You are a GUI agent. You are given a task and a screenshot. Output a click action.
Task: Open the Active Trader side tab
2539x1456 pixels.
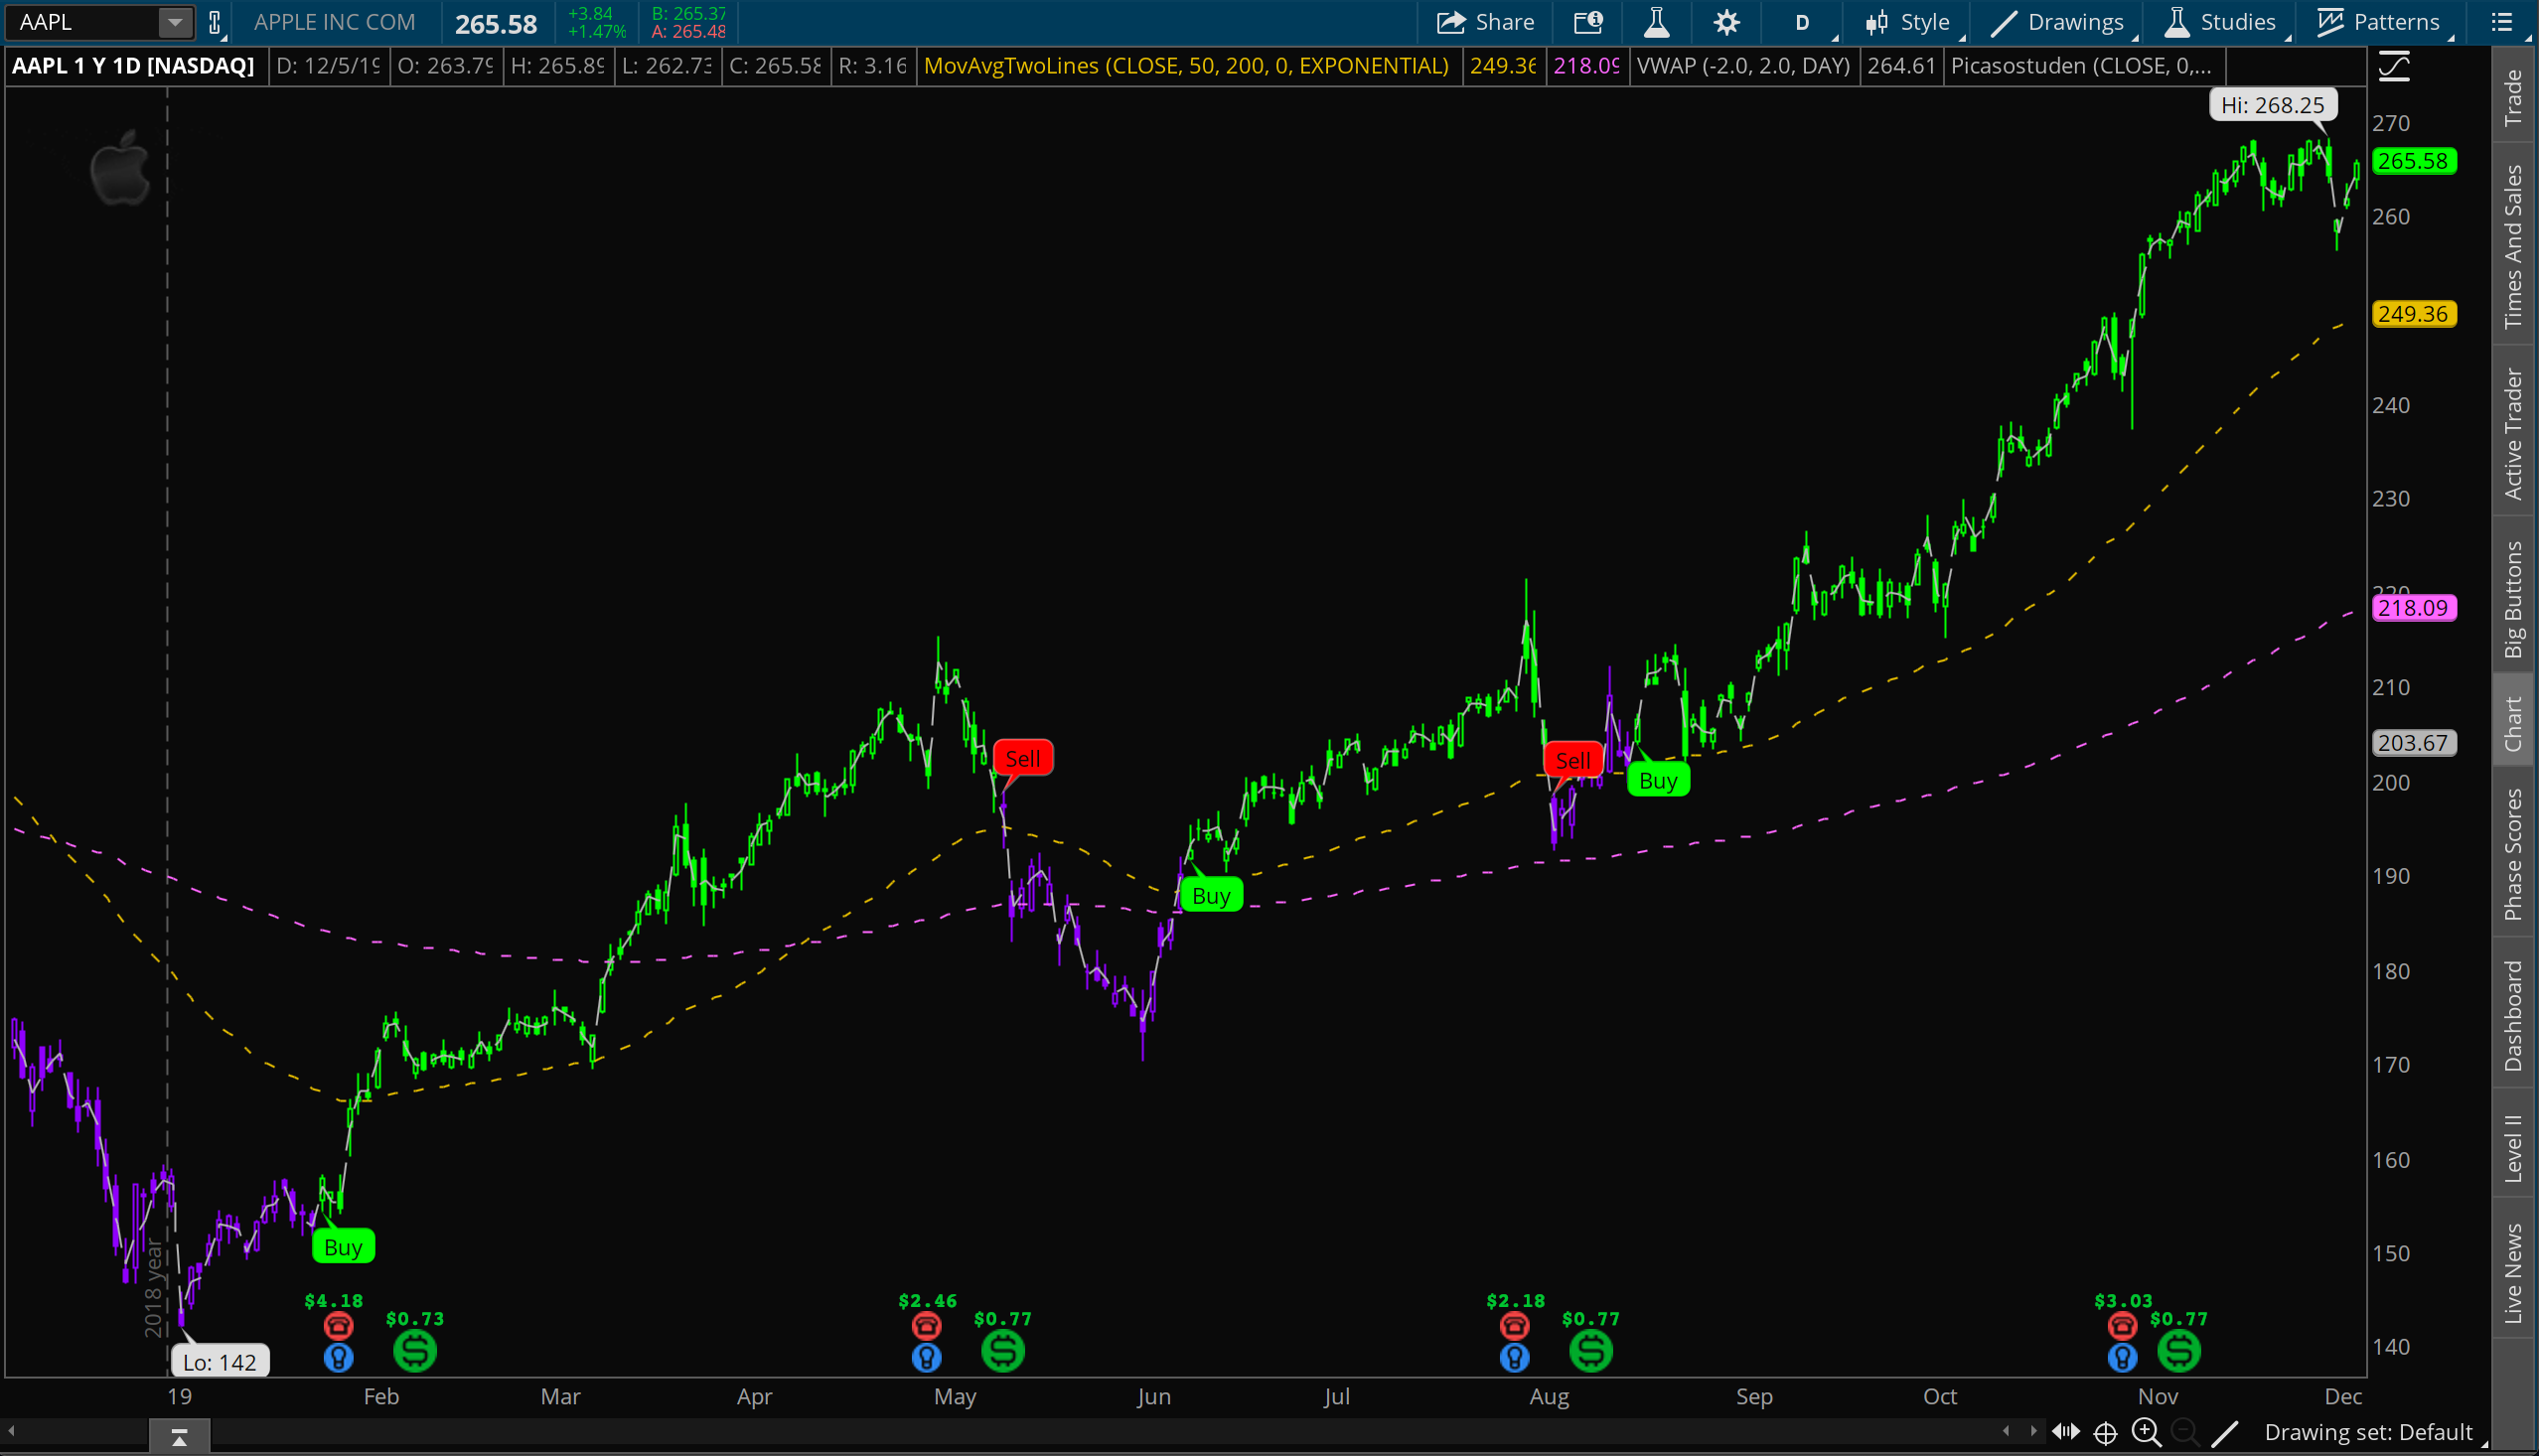[x=2513, y=432]
